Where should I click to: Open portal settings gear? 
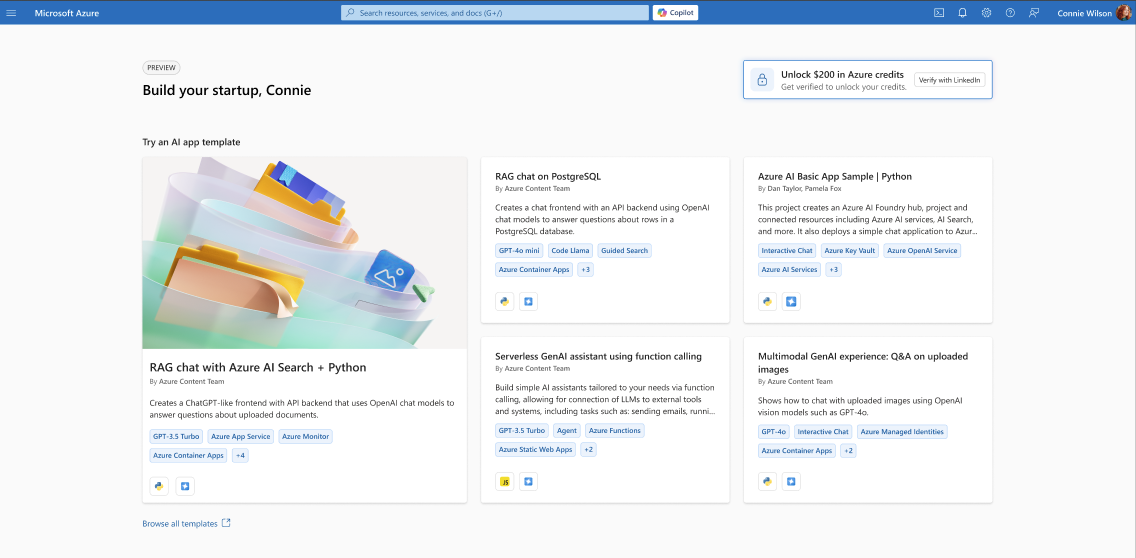point(986,13)
